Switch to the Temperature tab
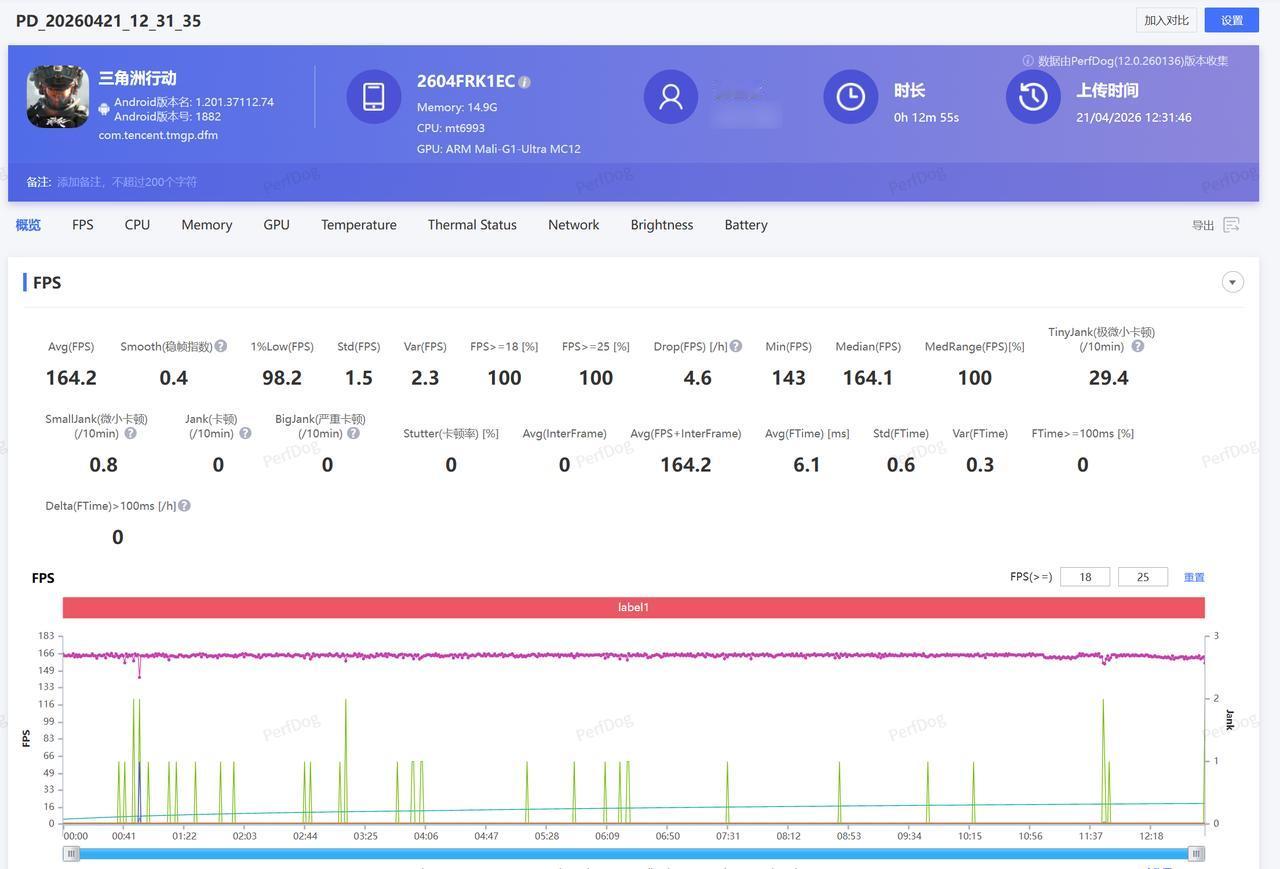Screen dimensions: 1280x869 [358, 225]
